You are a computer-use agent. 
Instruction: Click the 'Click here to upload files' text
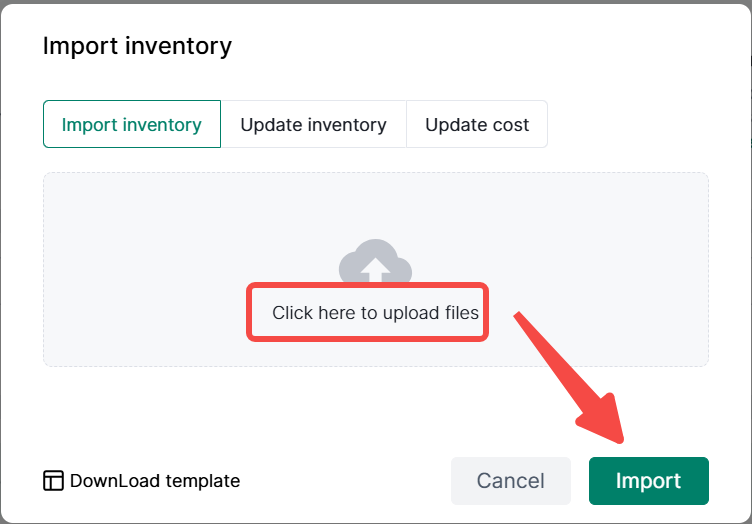pos(375,313)
